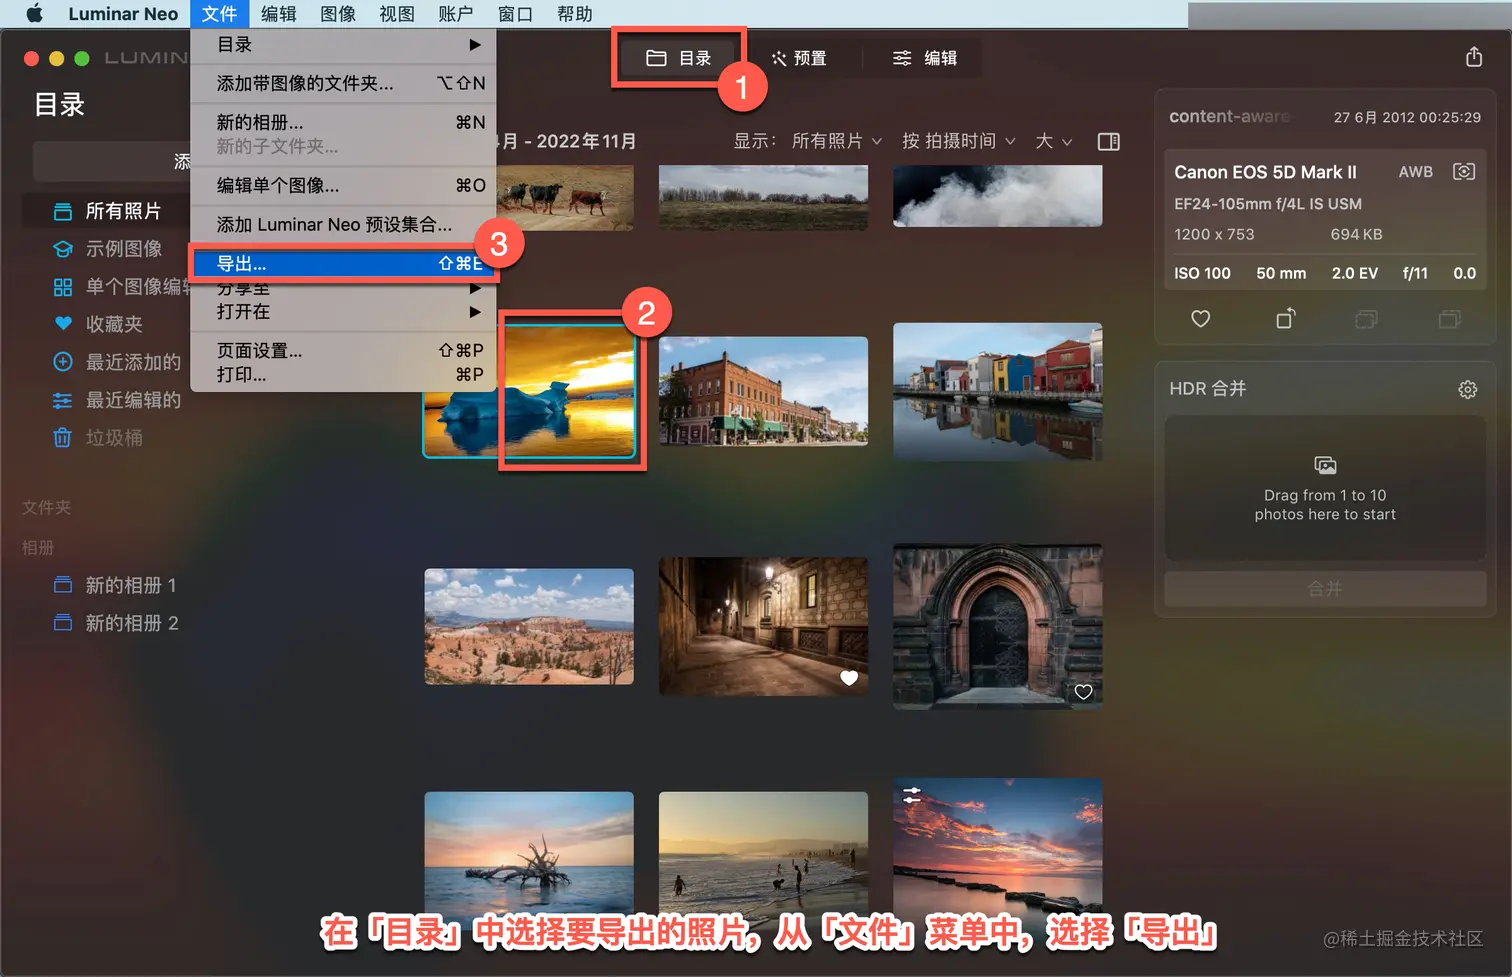
Task: Open HDR 合并 settings gear
Action: (x=1467, y=389)
